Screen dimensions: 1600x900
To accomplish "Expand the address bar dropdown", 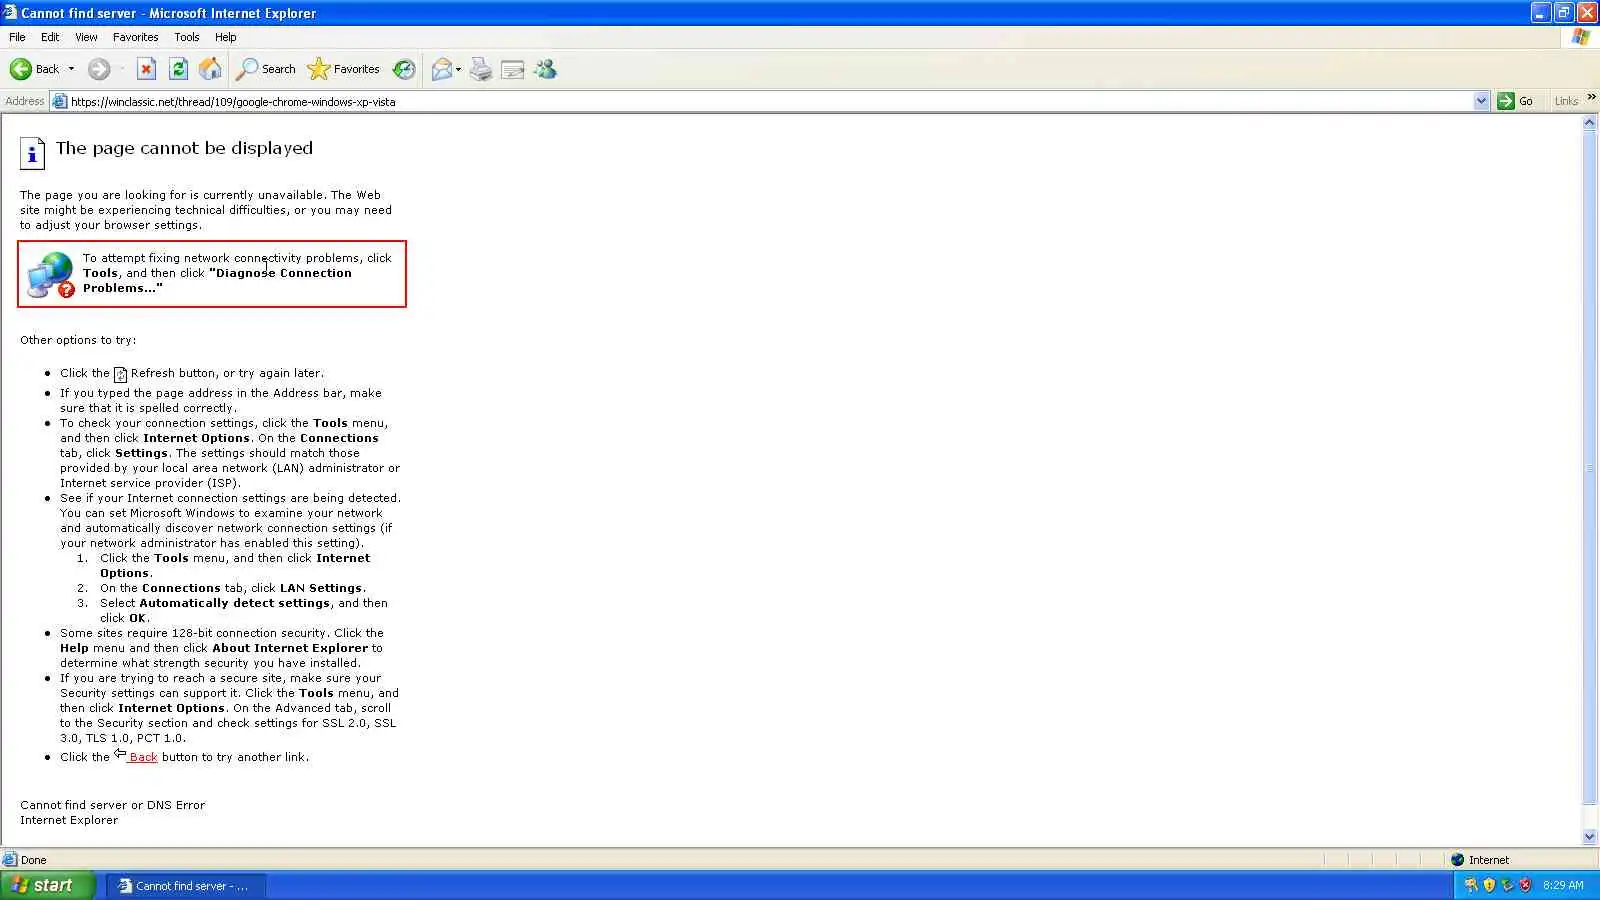I will [1481, 101].
